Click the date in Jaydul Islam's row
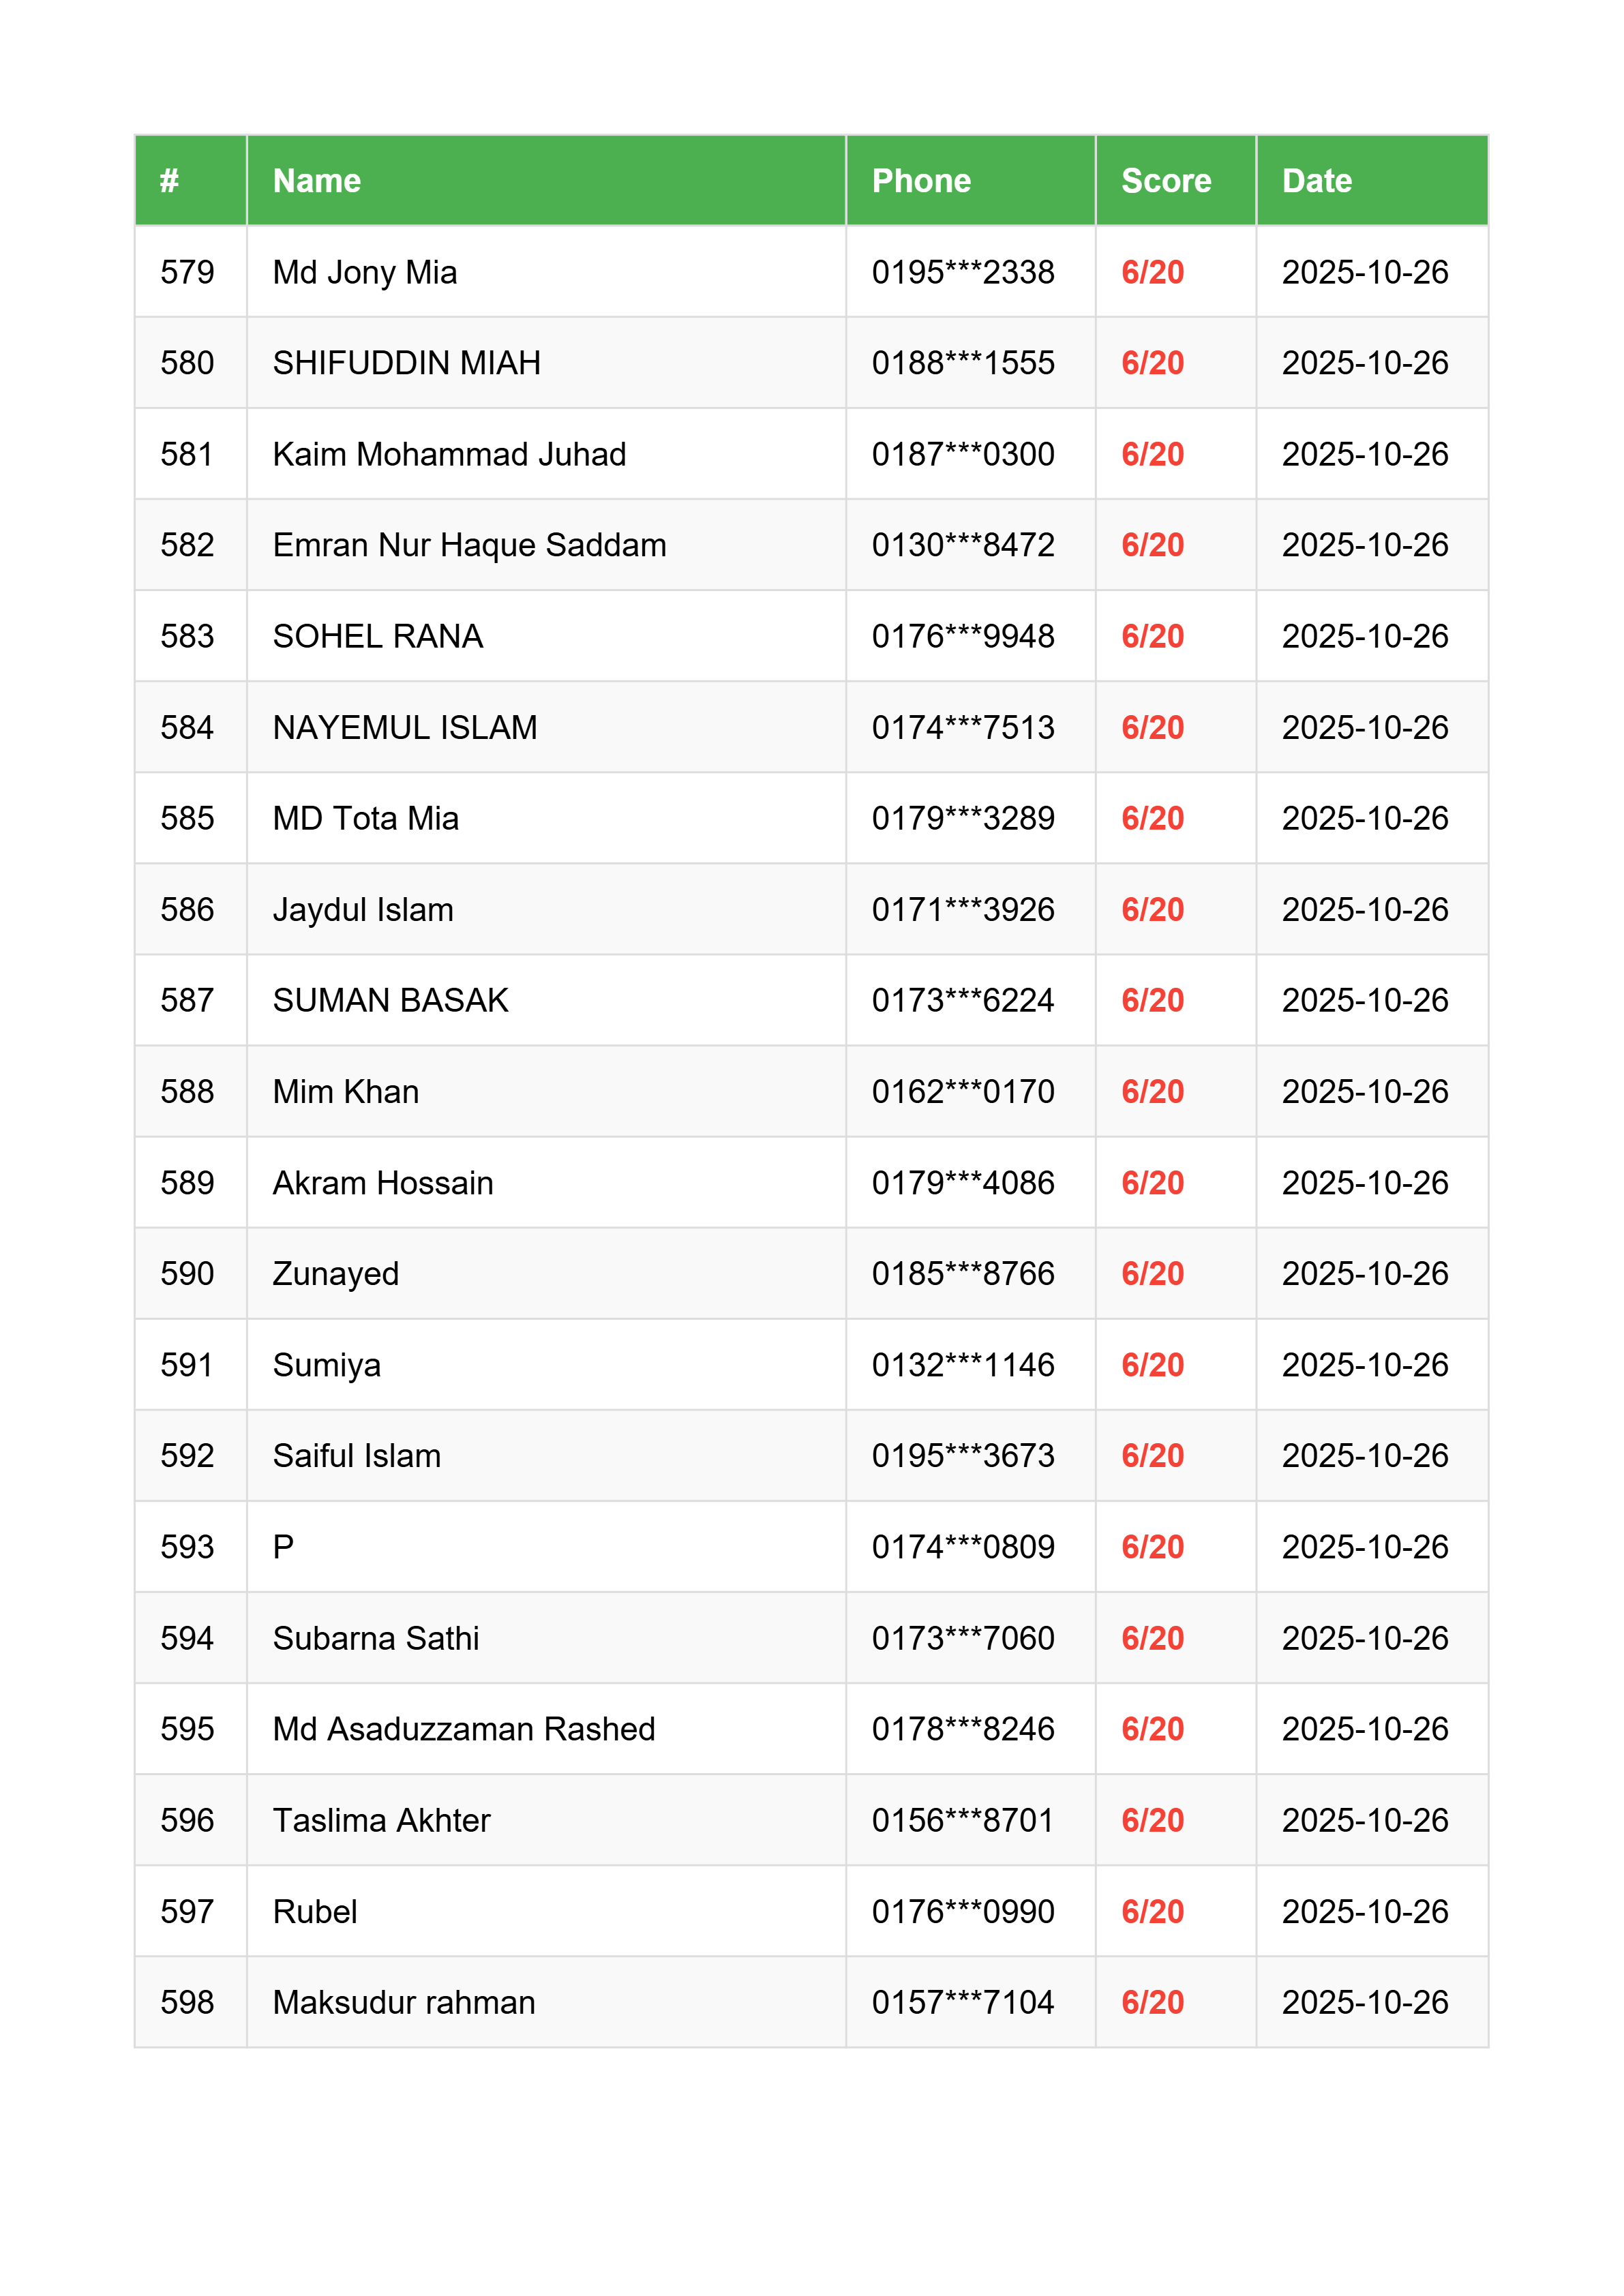This screenshot has height=2296, width=1624. [x=1364, y=909]
